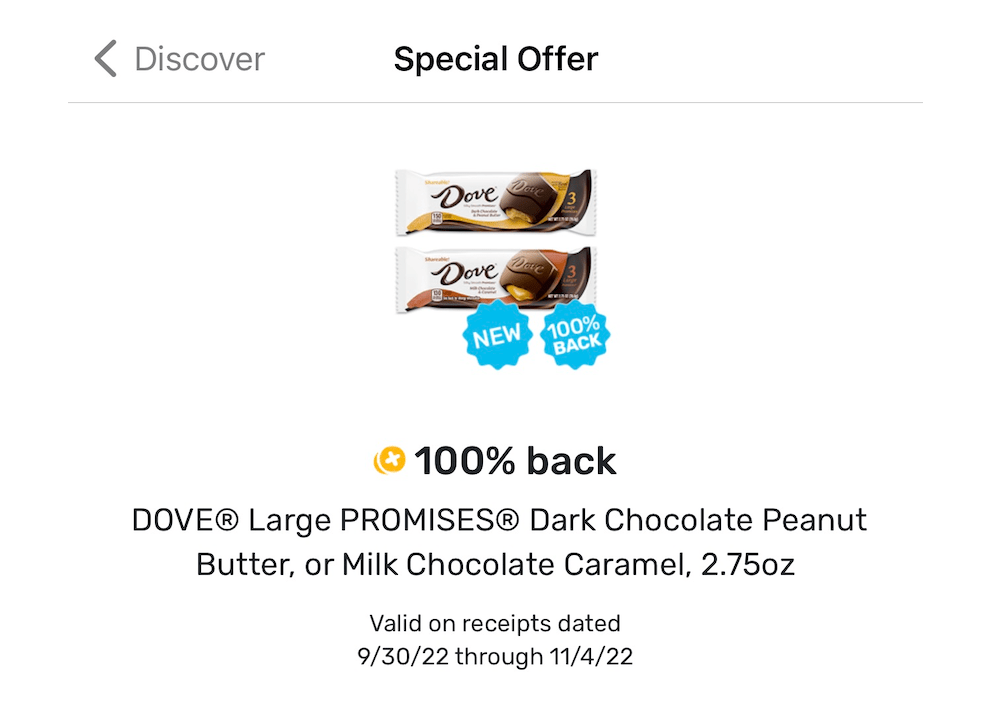Click the "9/30/22 through 11/4/22" date range
The width and height of the screenshot is (986, 702).
tap(495, 656)
